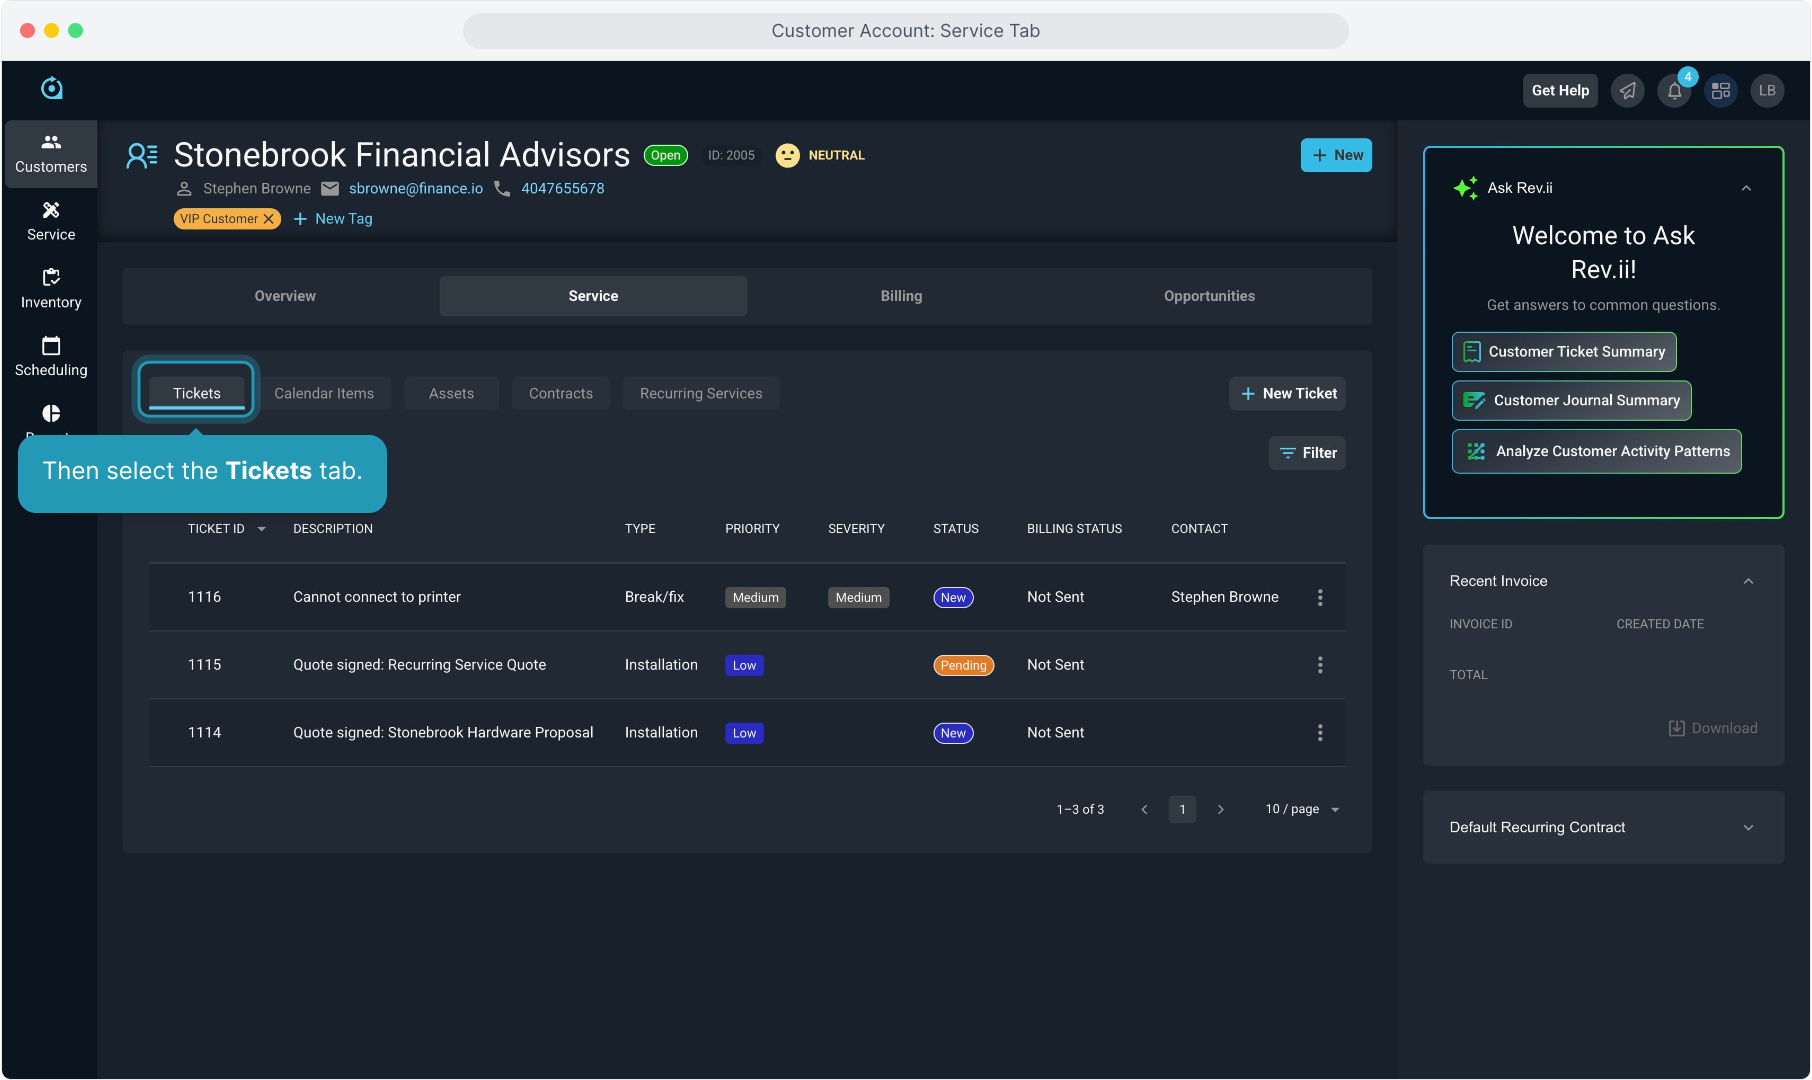The width and height of the screenshot is (1812, 1080).
Task: Collapse the Ask Rev.ii panel
Action: [1746, 188]
